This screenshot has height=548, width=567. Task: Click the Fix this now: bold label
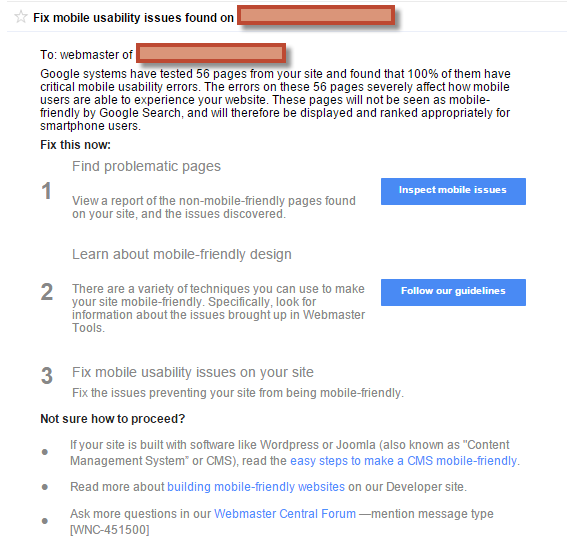click(x=75, y=145)
